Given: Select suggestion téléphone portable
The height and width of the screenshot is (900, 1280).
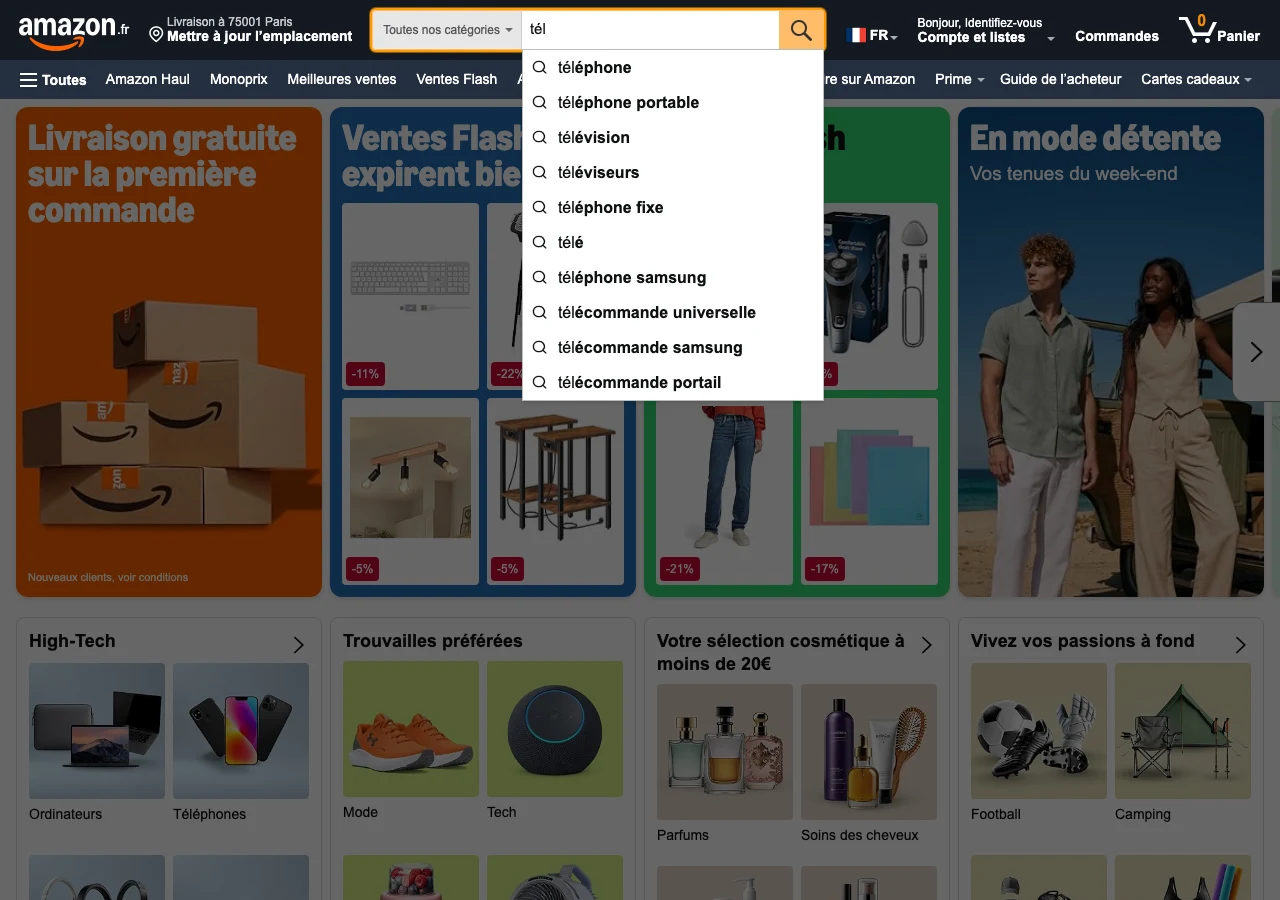Looking at the screenshot, I should pos(672,102).
